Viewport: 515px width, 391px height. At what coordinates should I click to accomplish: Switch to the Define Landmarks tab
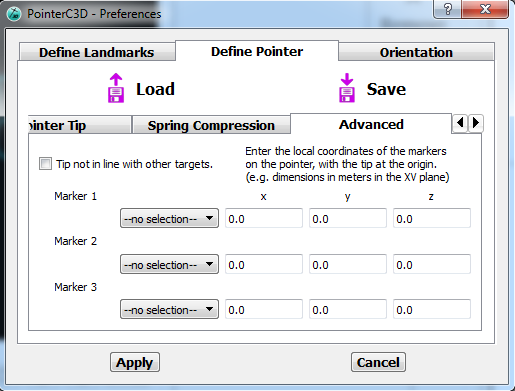click(97, 52)
